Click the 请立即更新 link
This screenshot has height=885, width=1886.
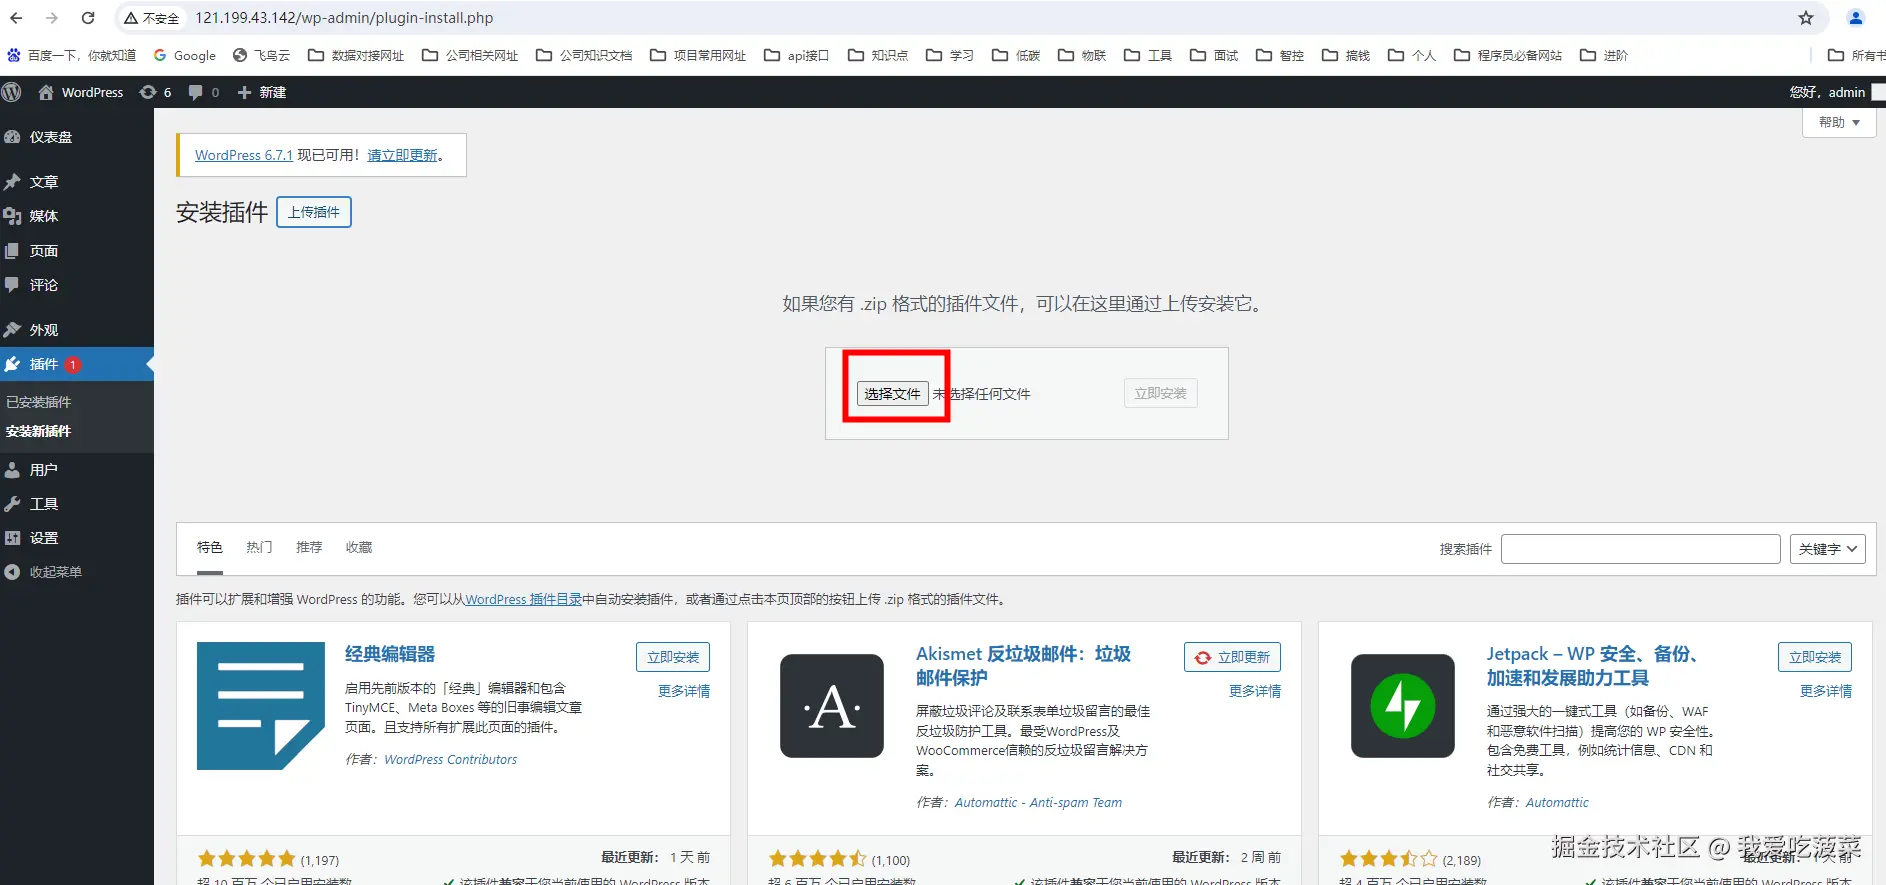pos(402,155)
